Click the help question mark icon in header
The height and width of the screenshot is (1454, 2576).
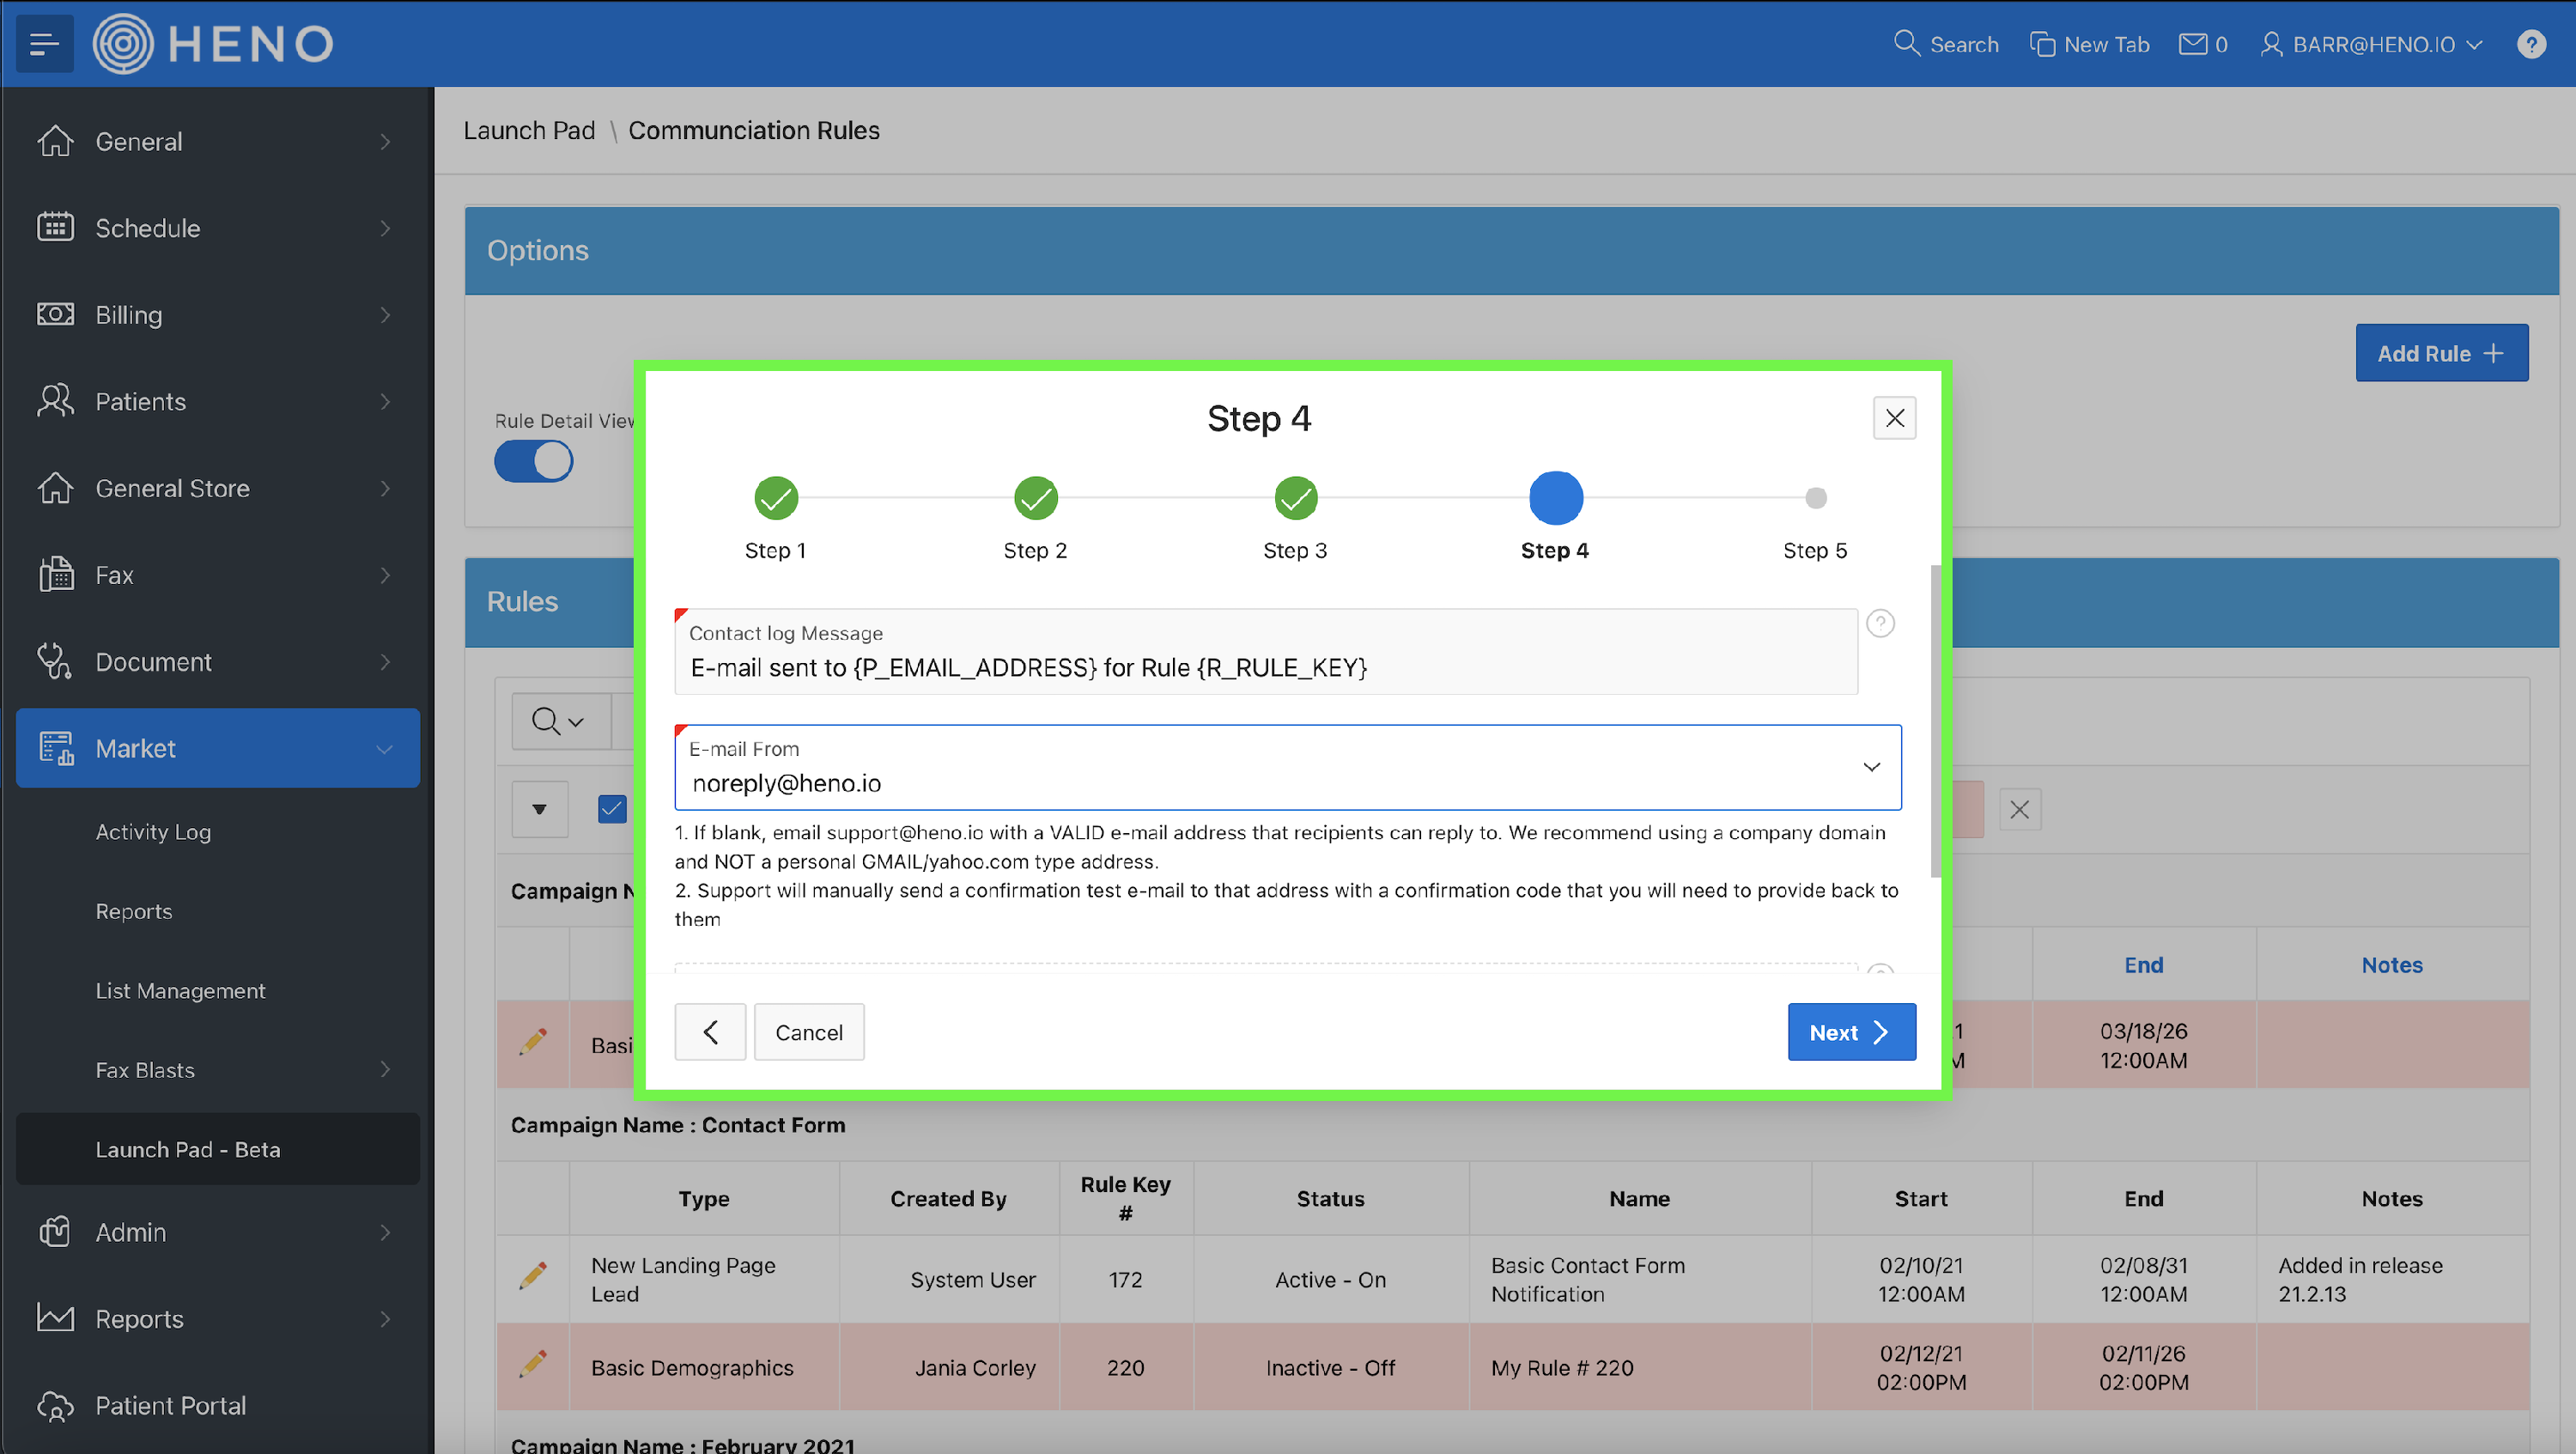point(2531,44)
